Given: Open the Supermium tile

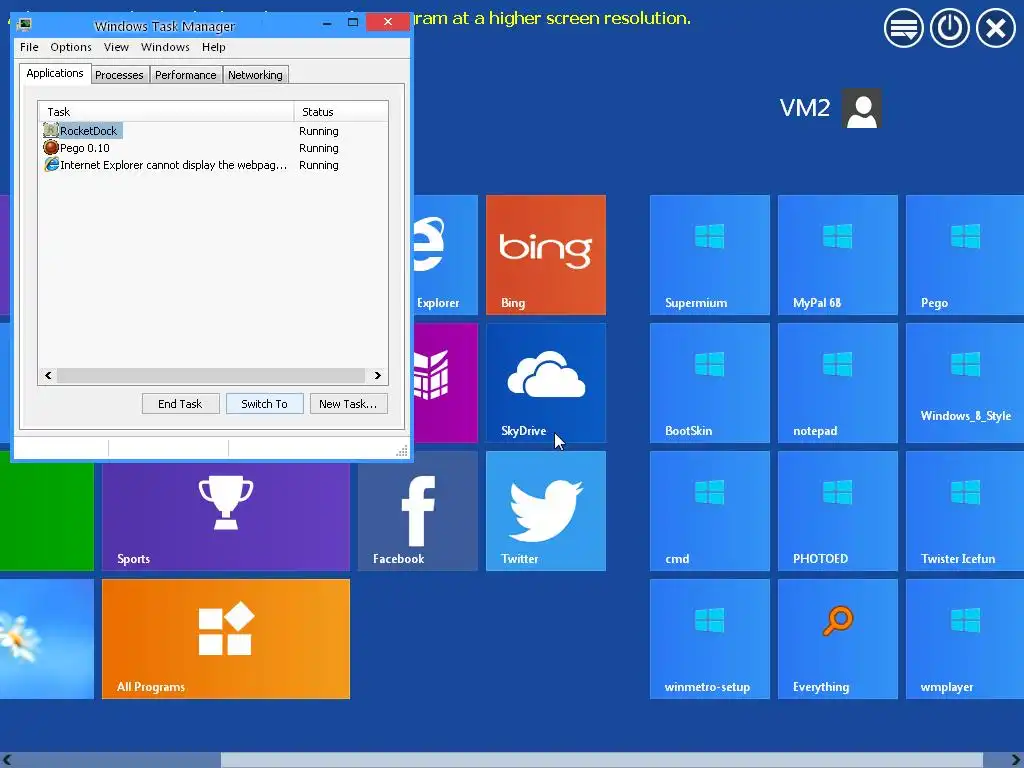Looking at the screenshot, I should [x=709, y=255].
